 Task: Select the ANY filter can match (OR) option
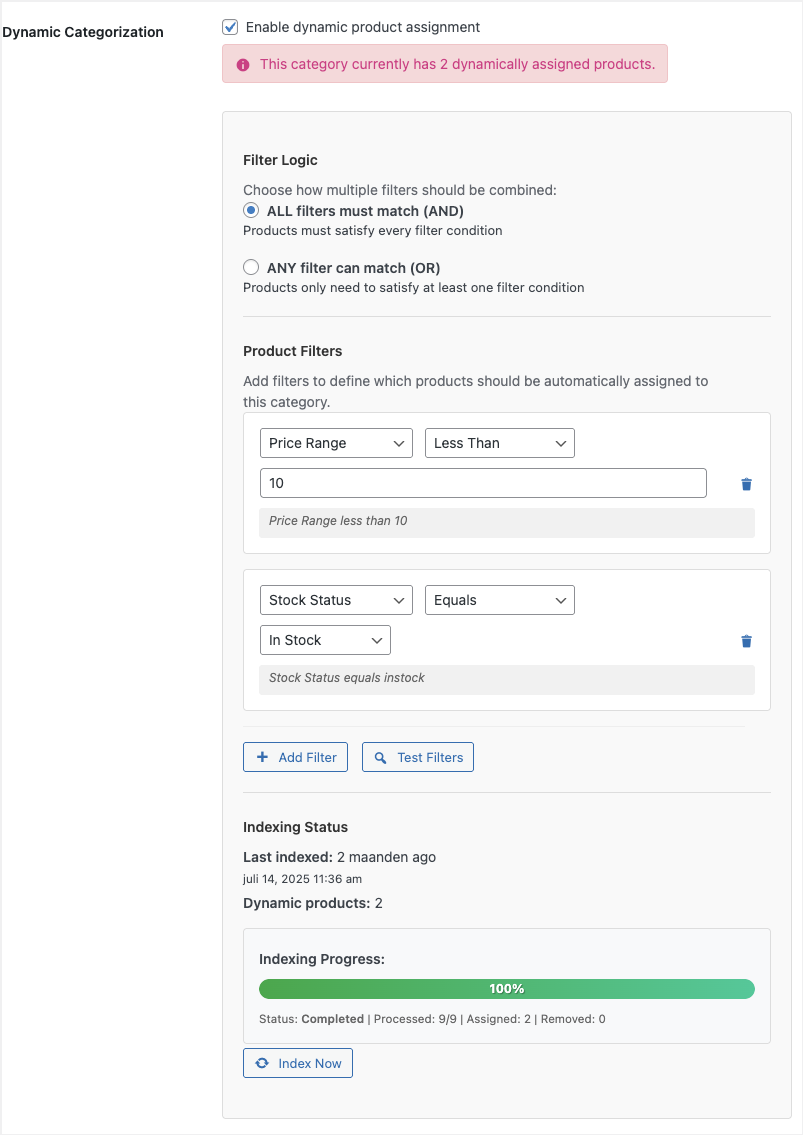tap(250, 267)
